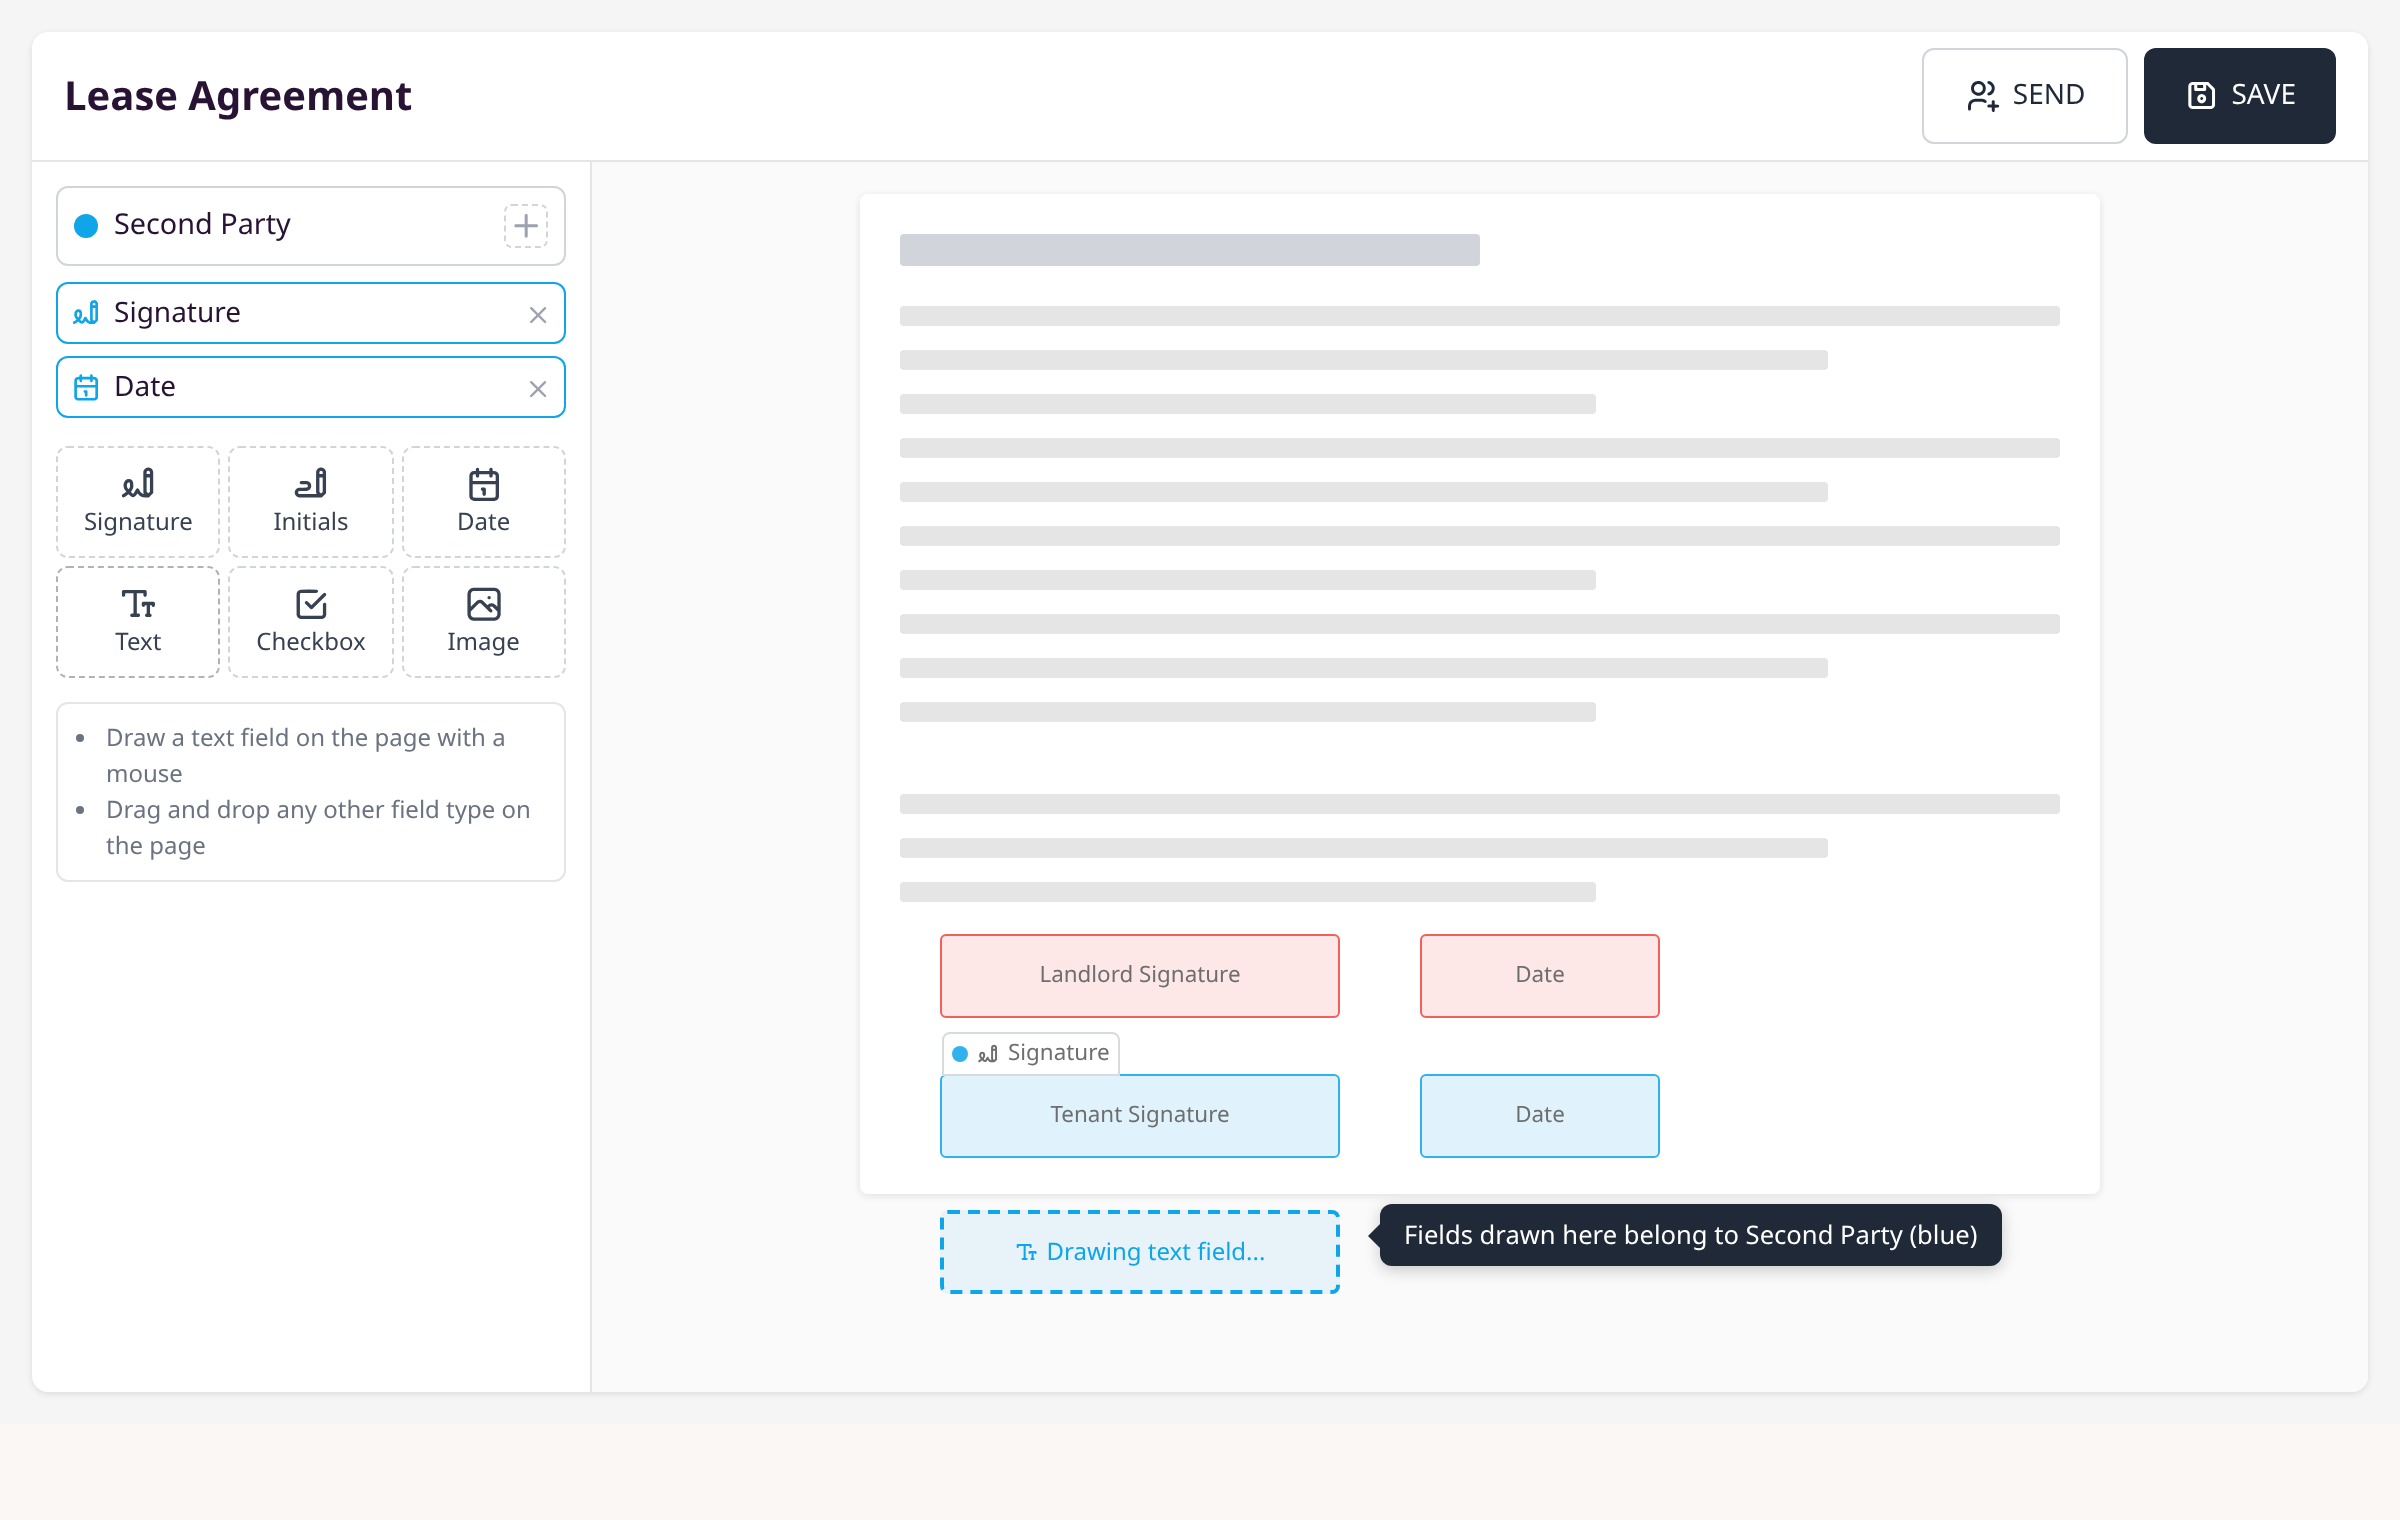Click the Signature label tag above Tenant Signature
This screenshot has width=2400, height=1520.
(1031, 1054)
